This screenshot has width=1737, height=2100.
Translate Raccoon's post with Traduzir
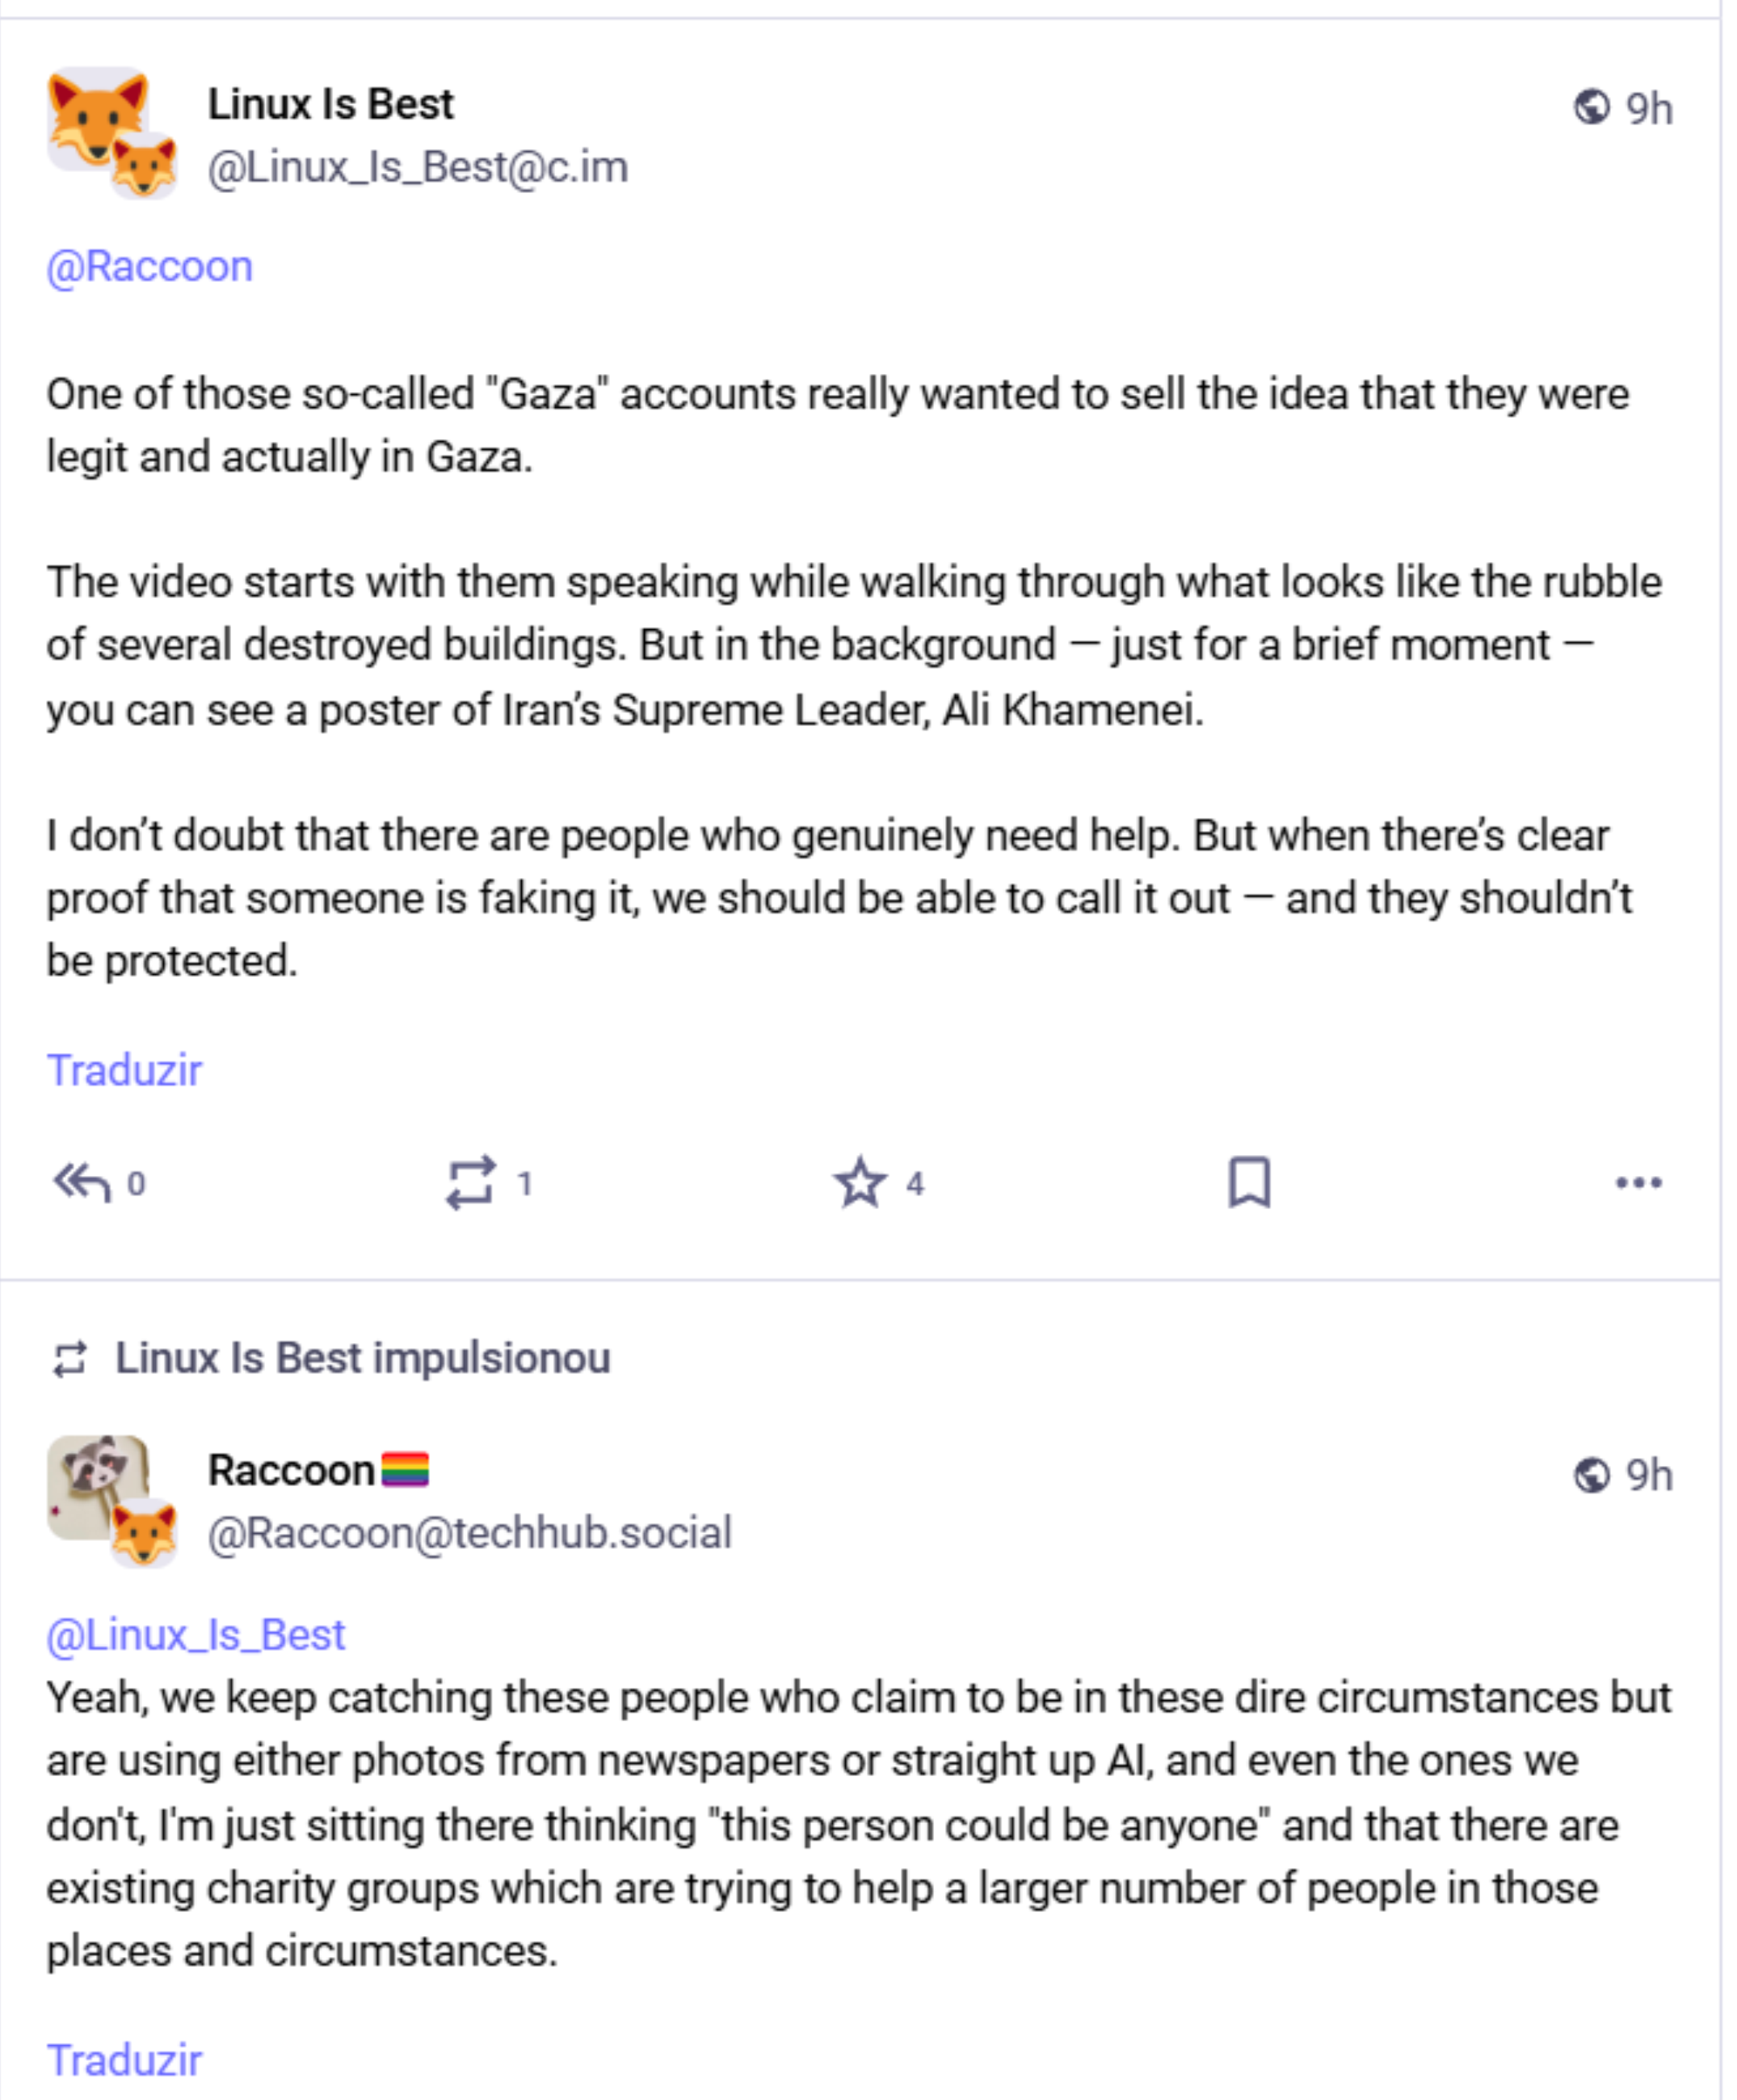[x=125, y=2061]
